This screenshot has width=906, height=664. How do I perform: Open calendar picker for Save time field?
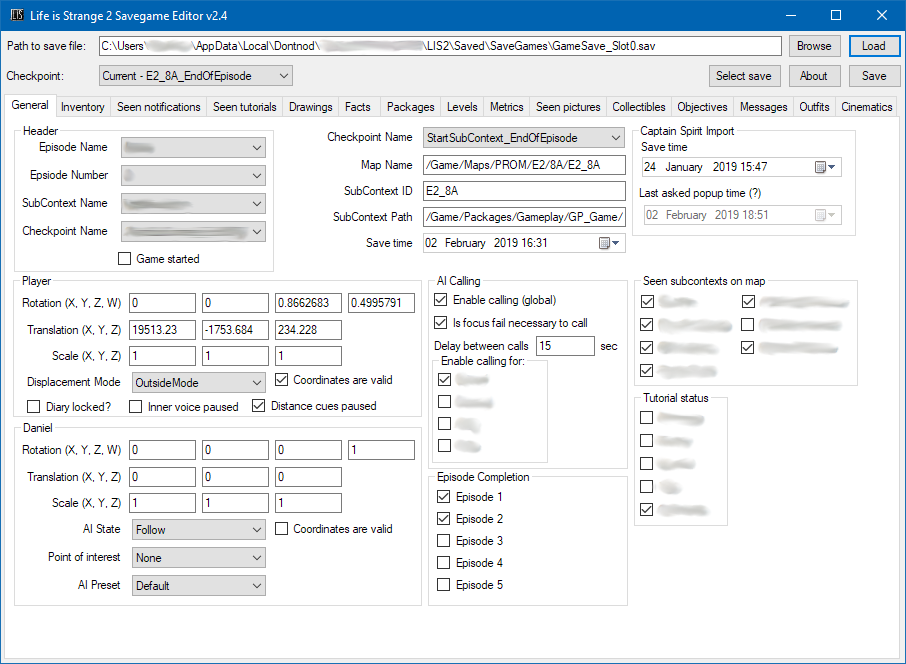coord(608,243)
